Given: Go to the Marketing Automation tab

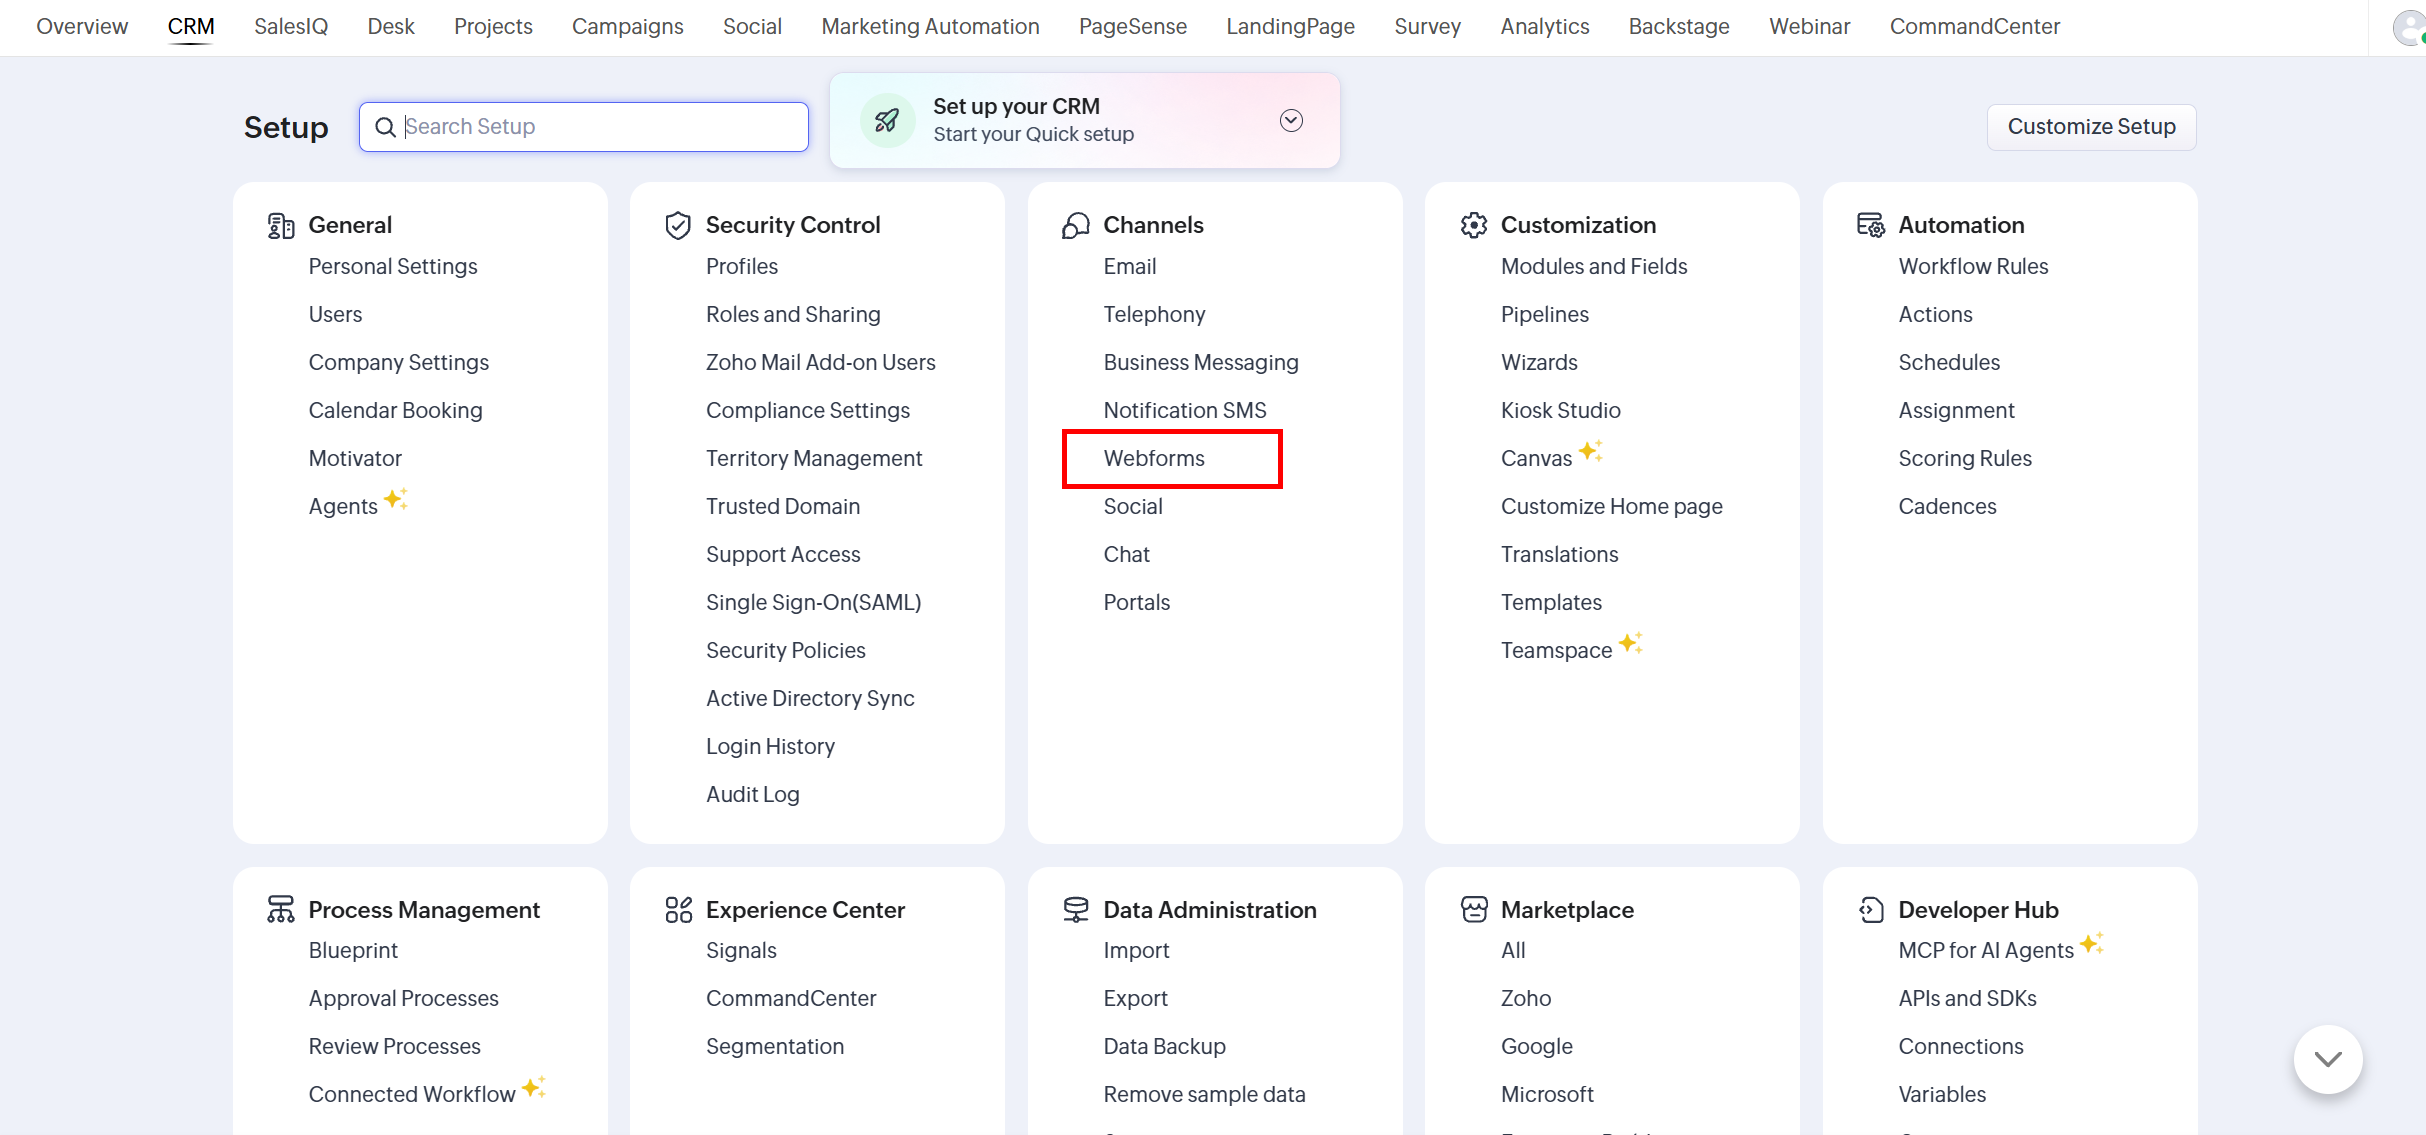Looking at the screenshot, I should (x=930, y=26).
